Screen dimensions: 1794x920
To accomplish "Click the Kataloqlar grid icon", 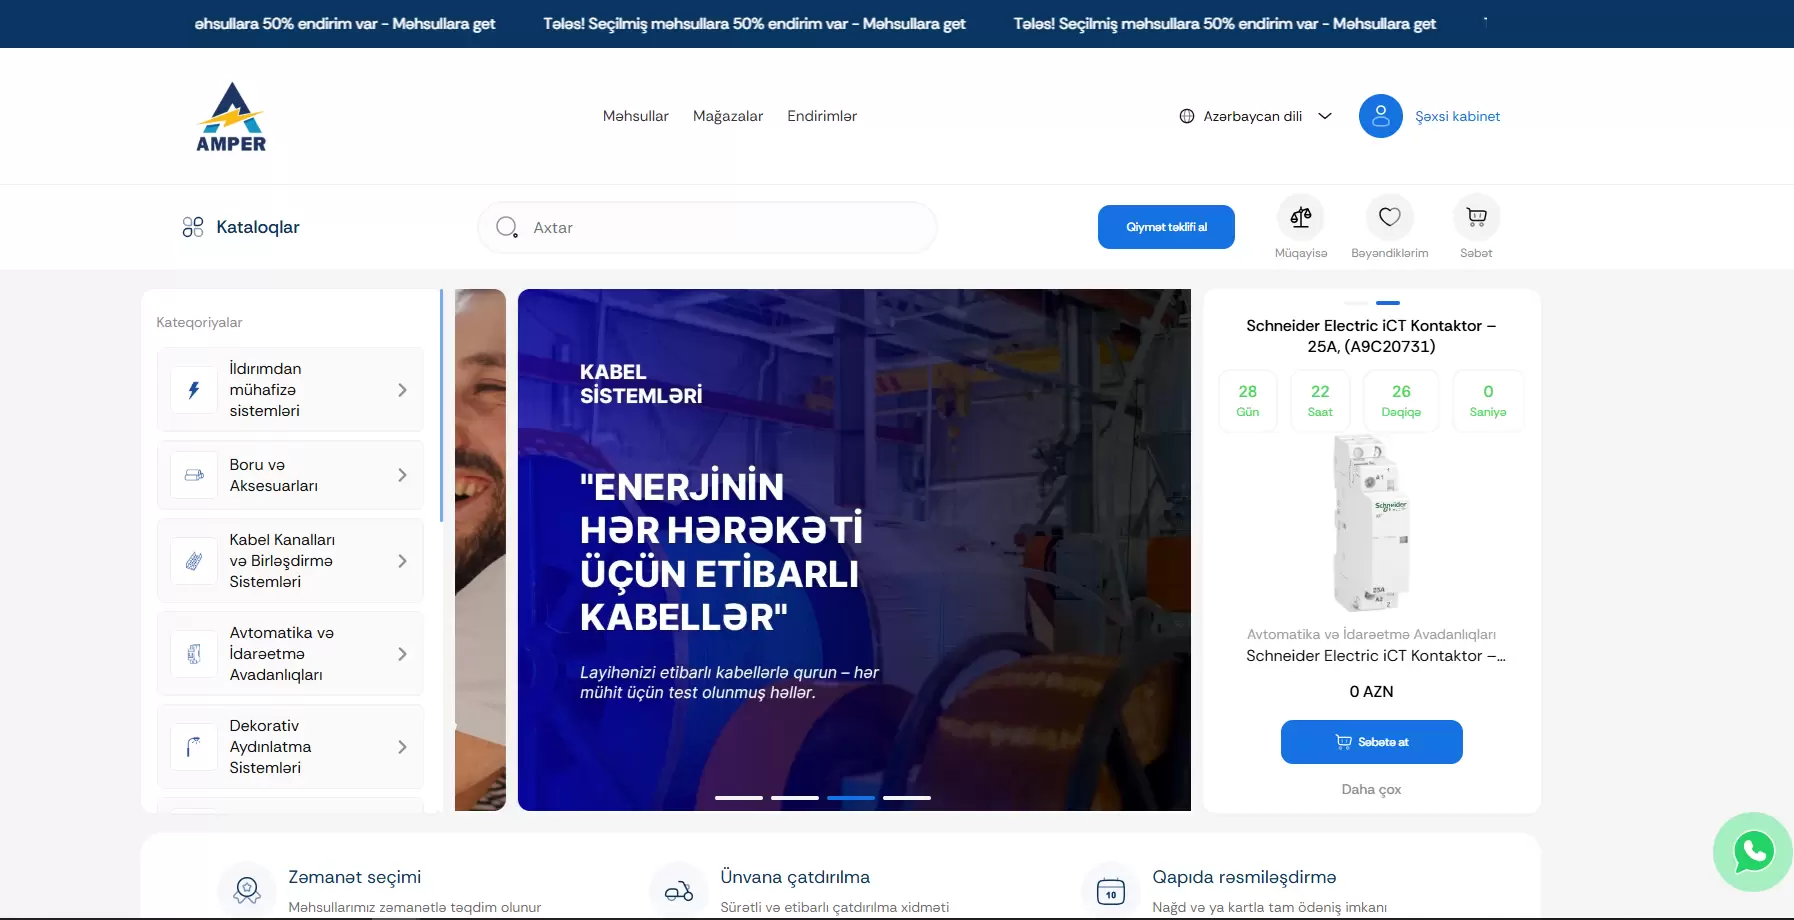I will tap(193, 227).
